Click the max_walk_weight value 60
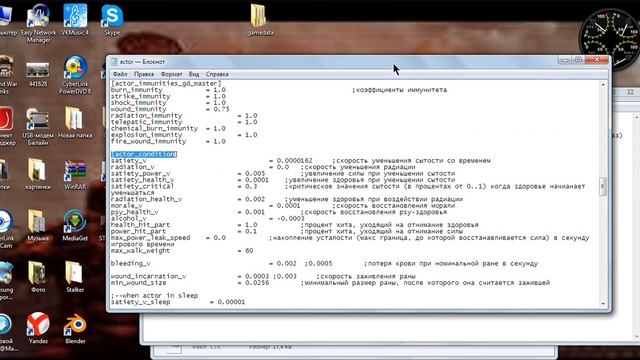 click(x=249, y=251)
